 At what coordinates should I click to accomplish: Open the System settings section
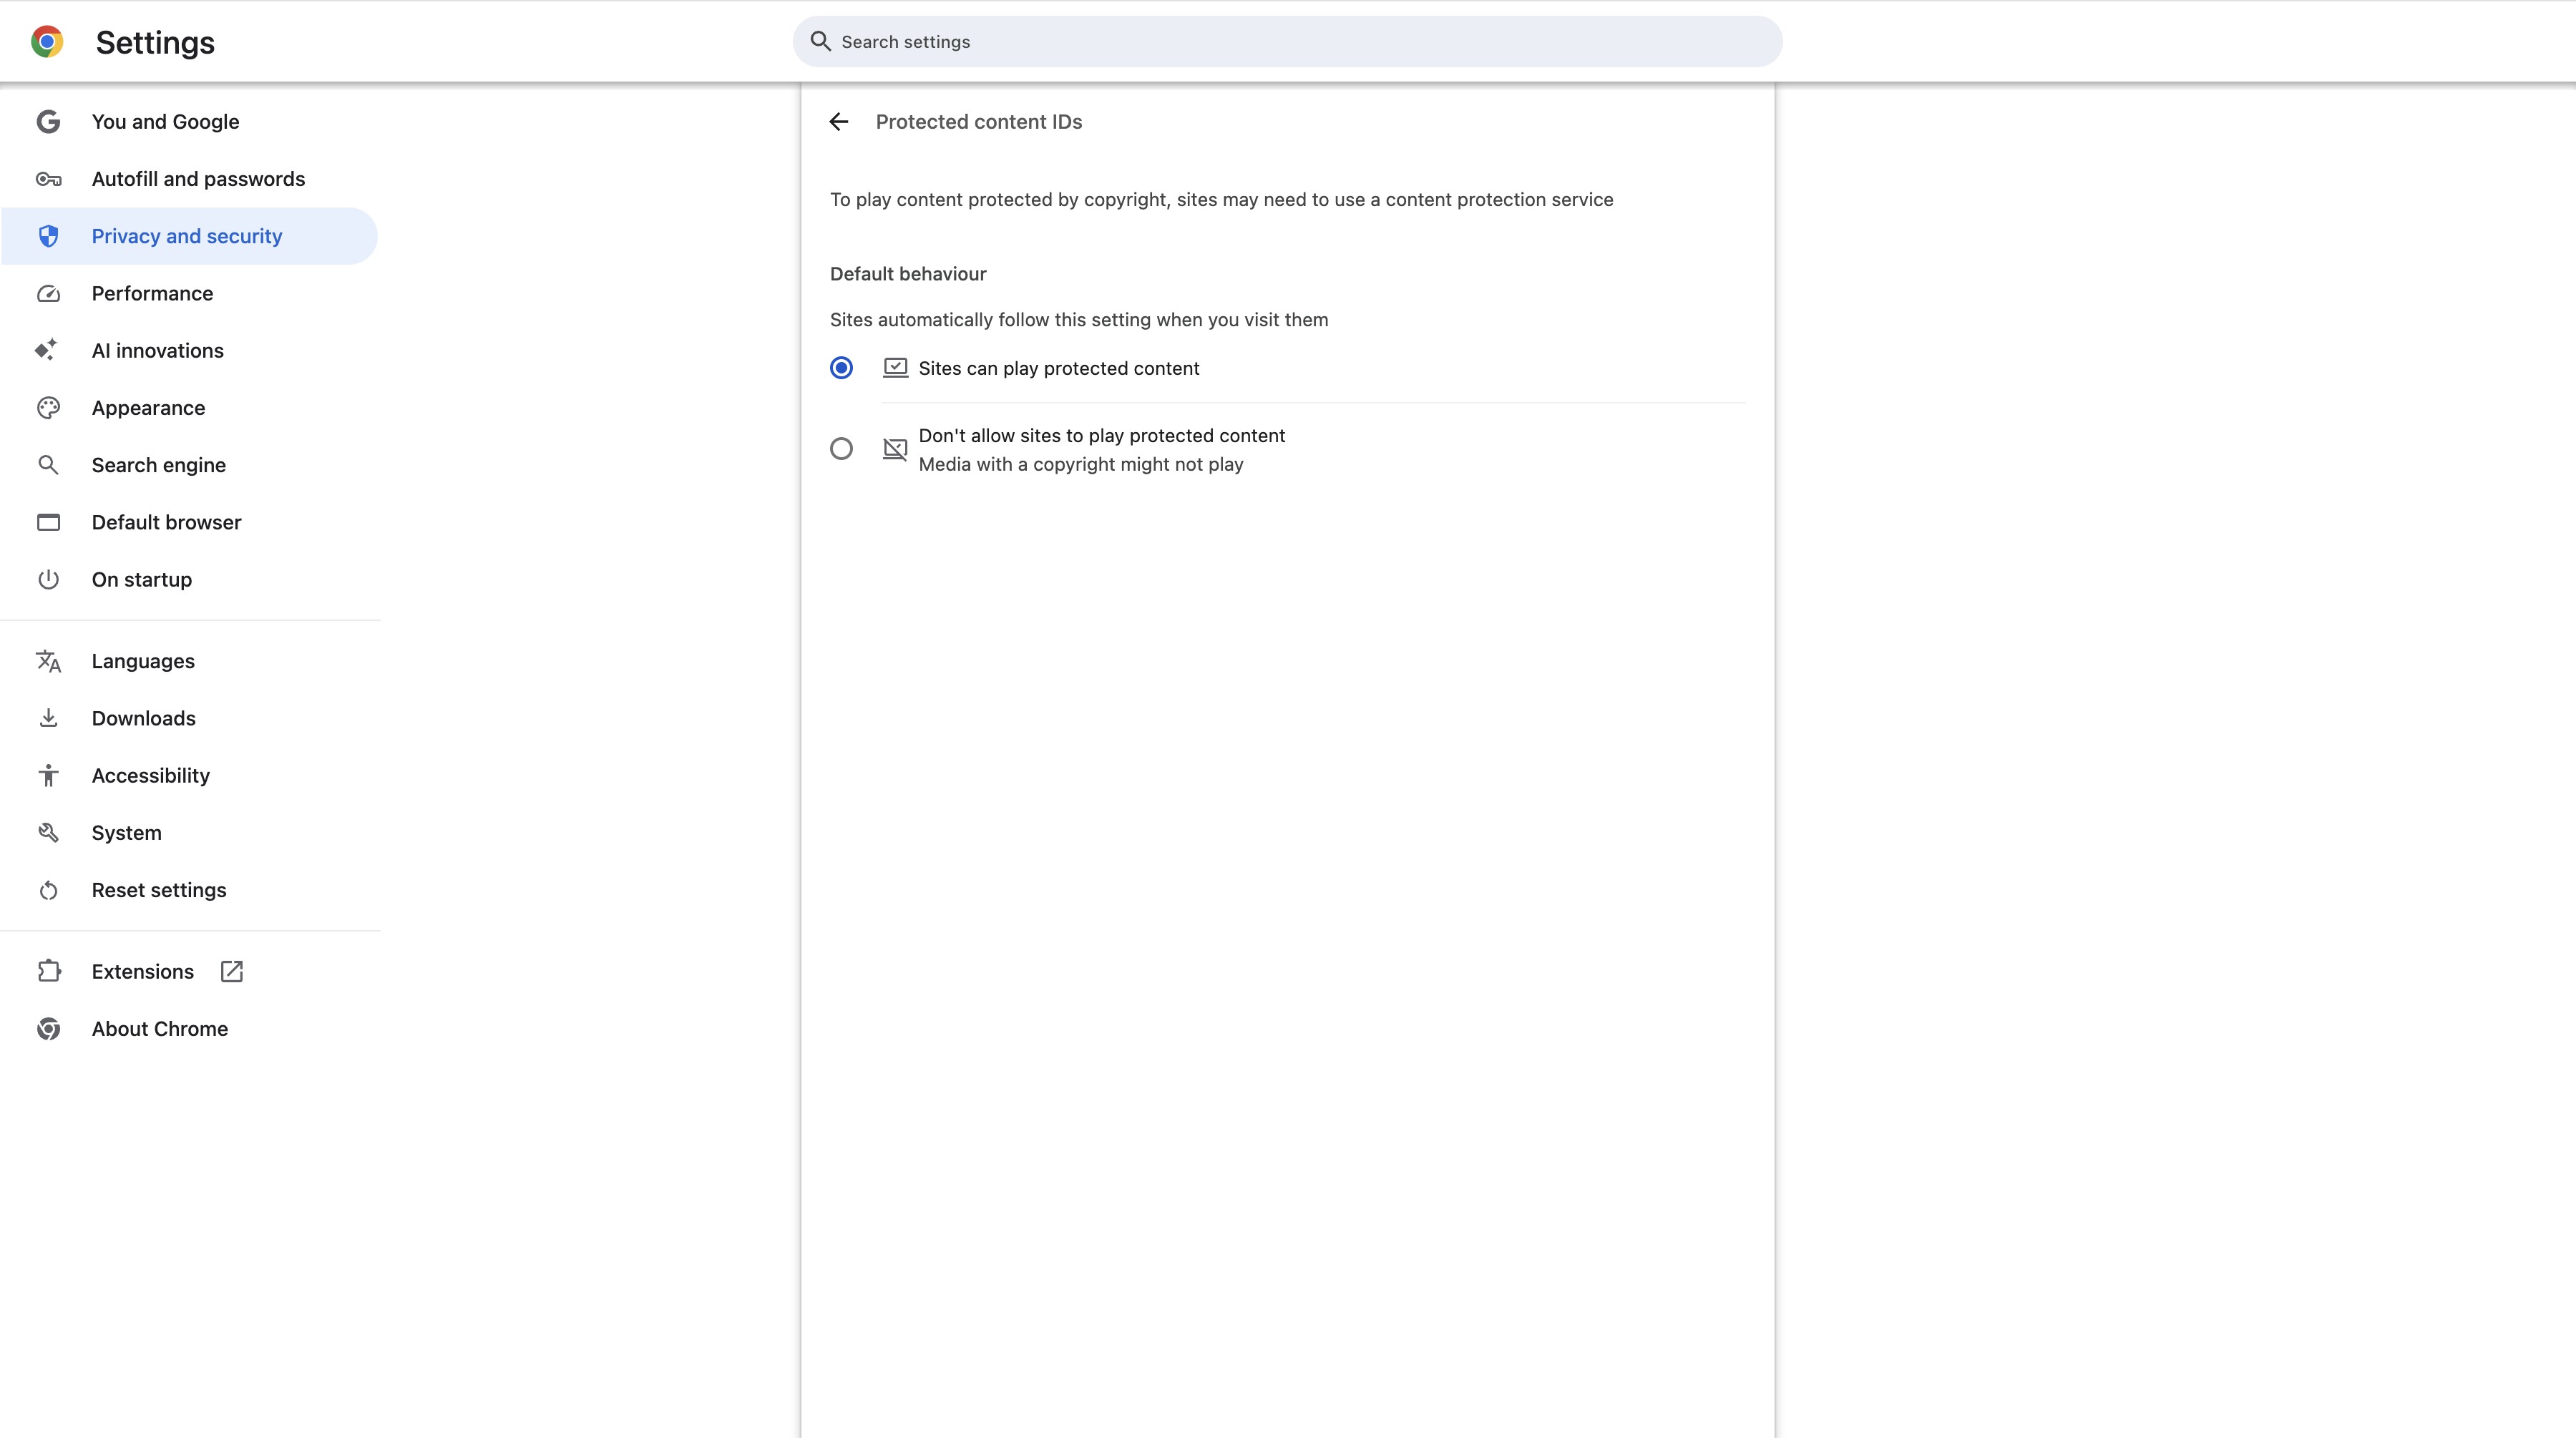coord(125,832)
